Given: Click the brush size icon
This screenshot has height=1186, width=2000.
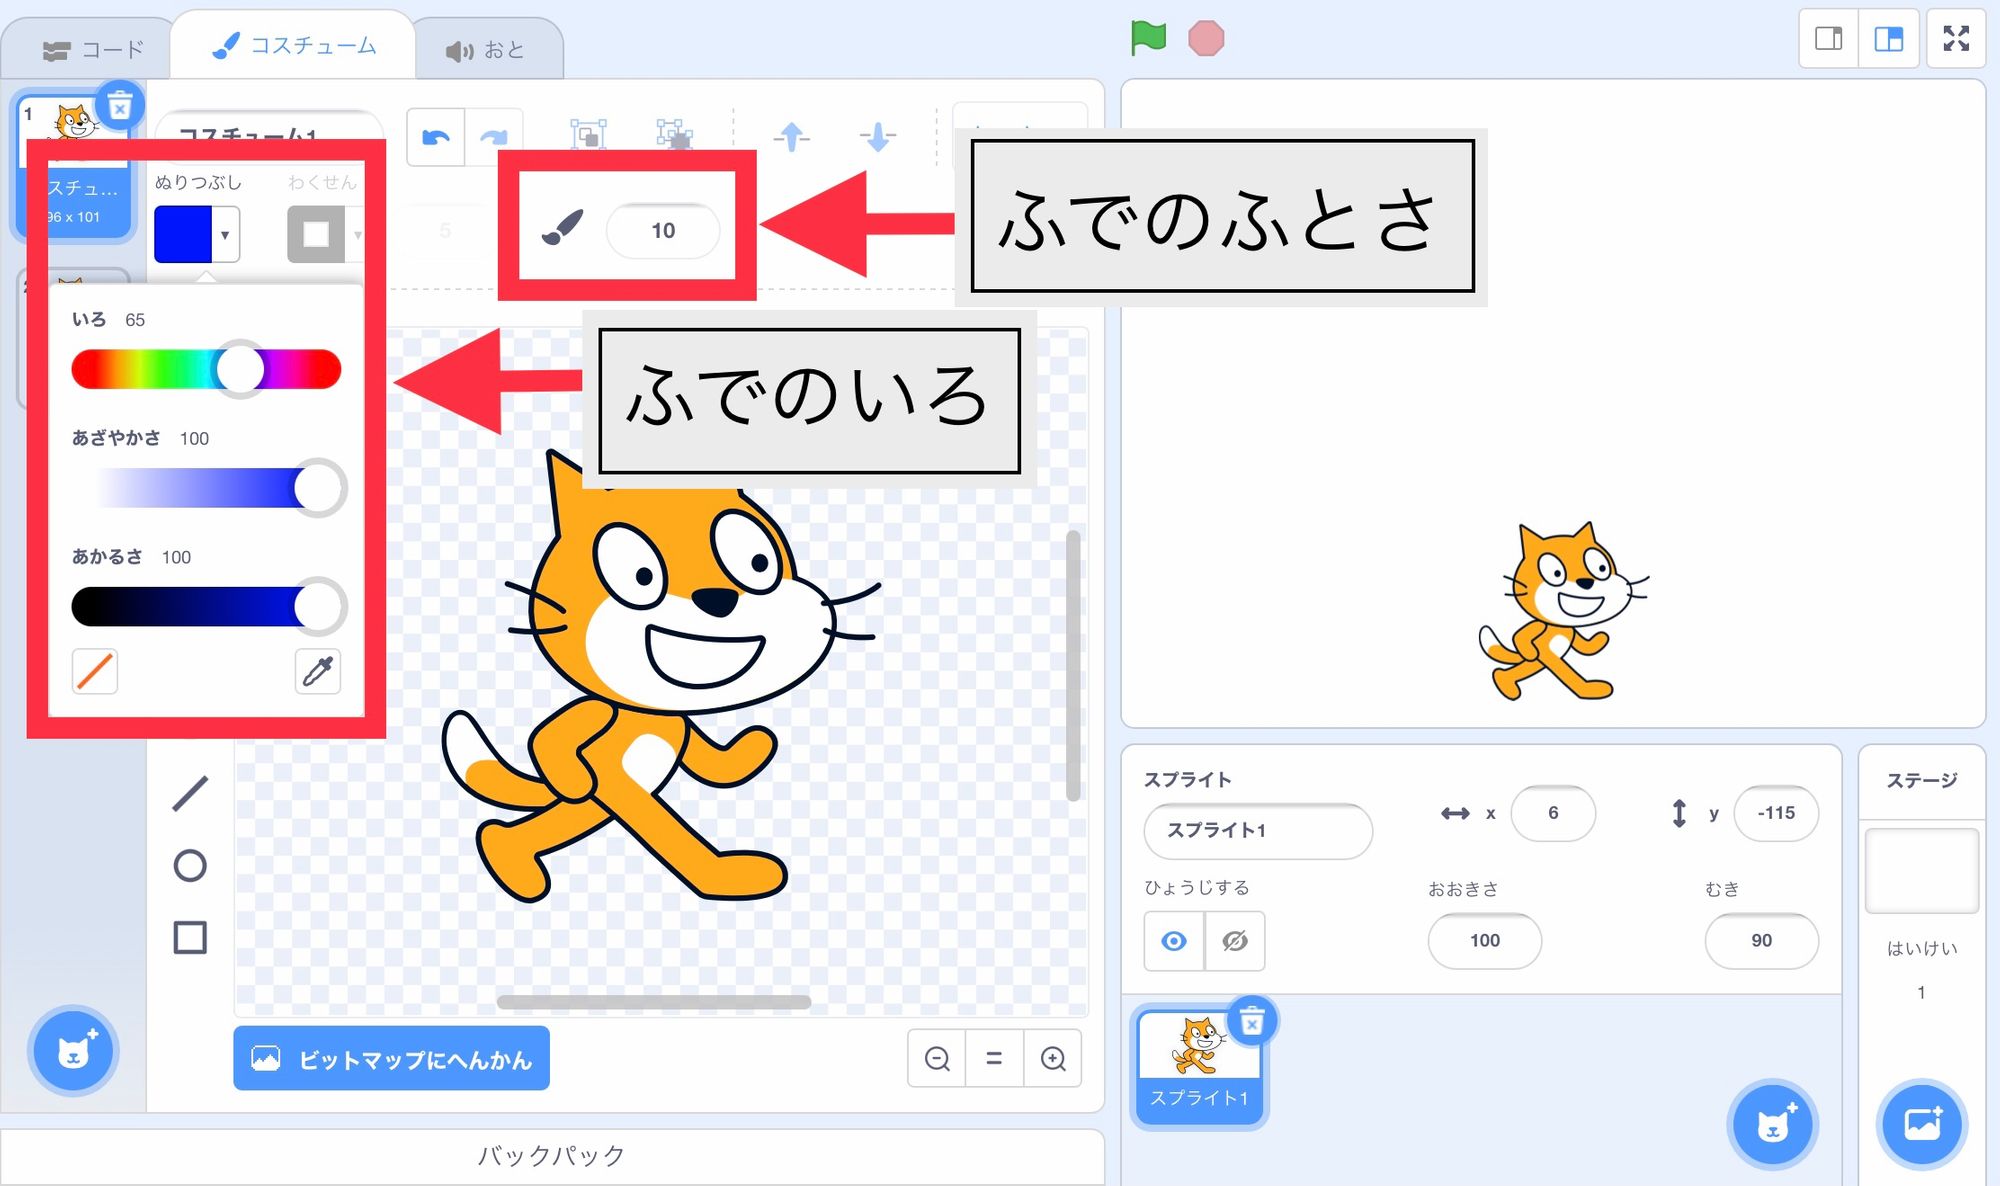Looking at the screenshot, I should click(x=562, y=229).
